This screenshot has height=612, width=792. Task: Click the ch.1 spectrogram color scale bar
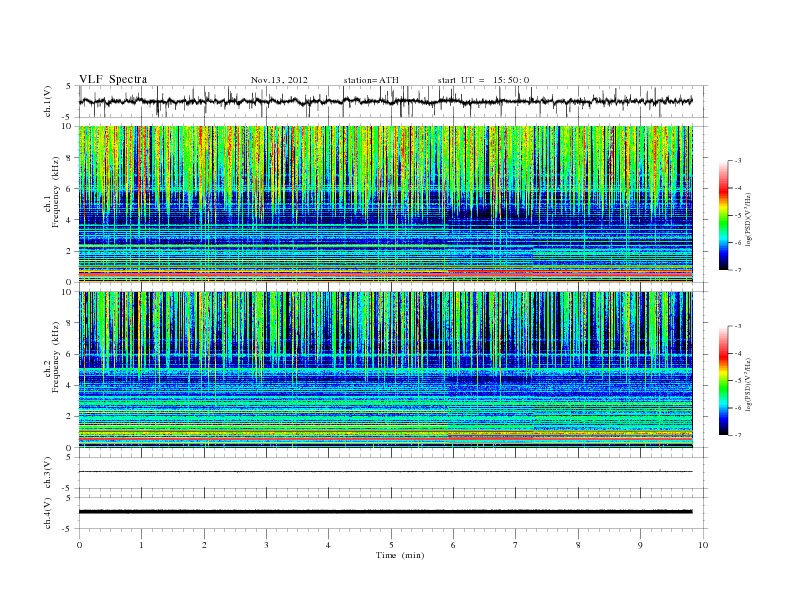tap(724, 215)
